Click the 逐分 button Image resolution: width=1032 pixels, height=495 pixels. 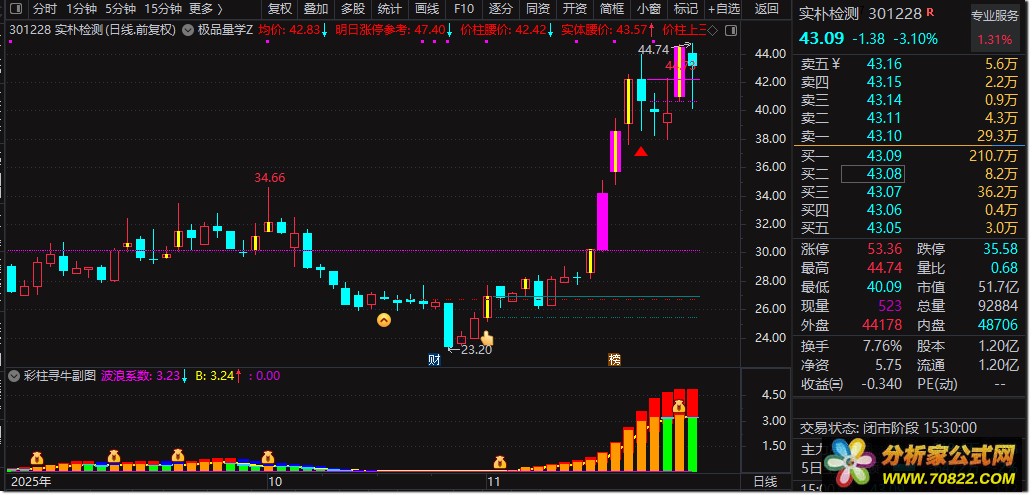pyautogui.click(x=501, y=9)
